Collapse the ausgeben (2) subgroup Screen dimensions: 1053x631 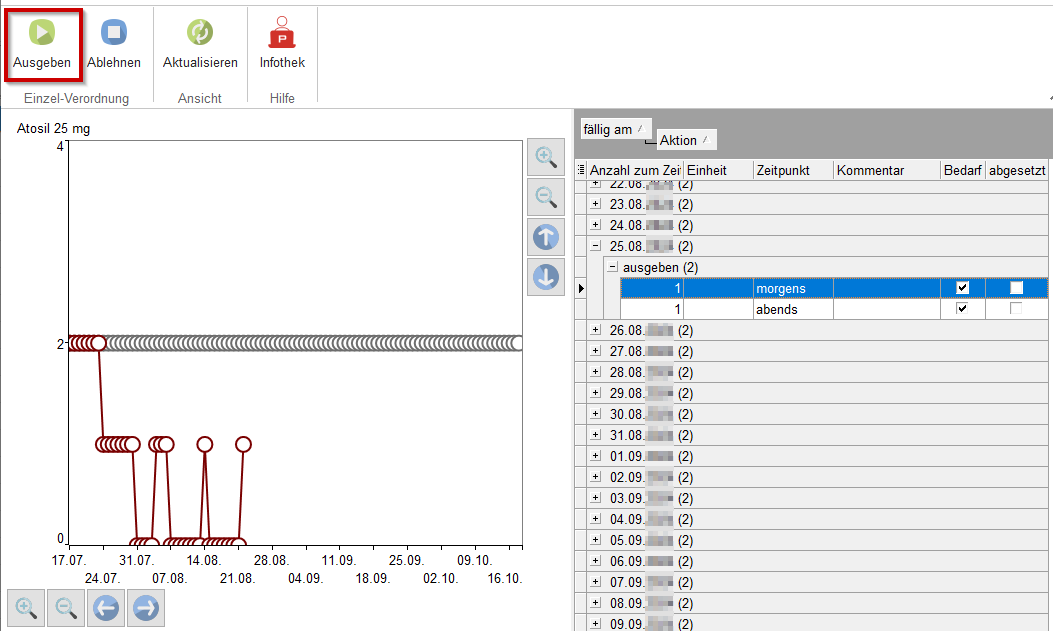[613, 267]
